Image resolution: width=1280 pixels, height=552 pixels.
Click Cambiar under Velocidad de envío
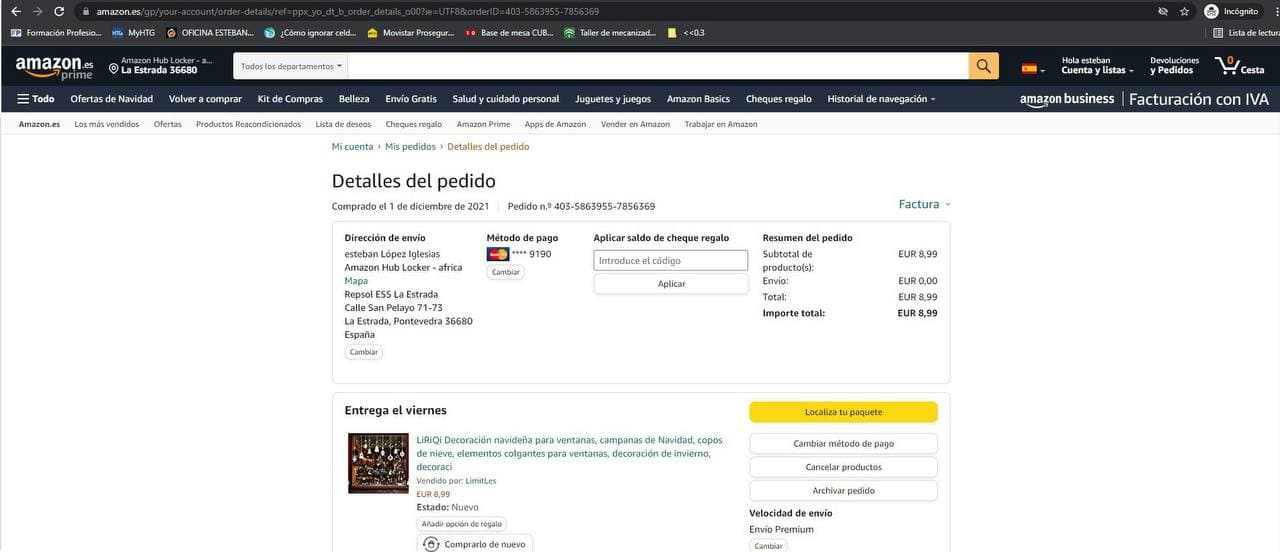768,546
